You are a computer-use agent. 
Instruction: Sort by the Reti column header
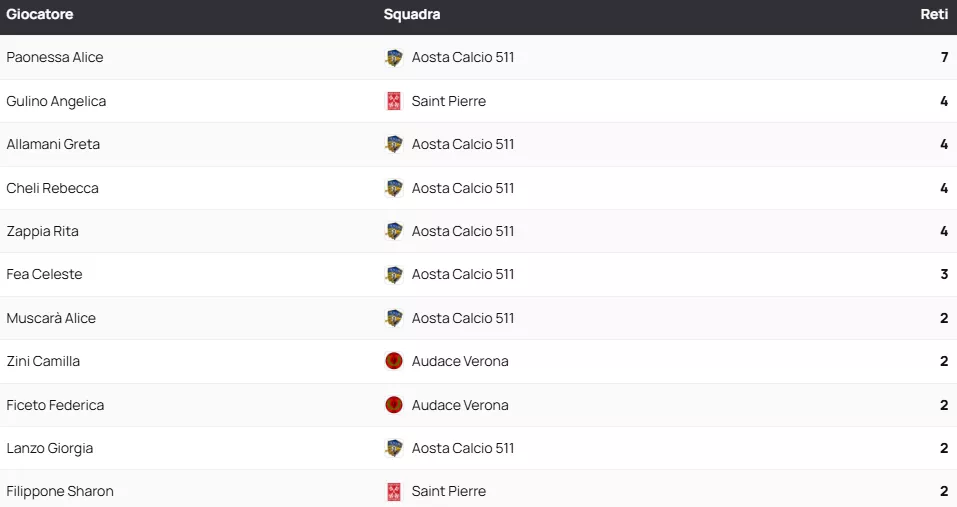pos(934,15)
